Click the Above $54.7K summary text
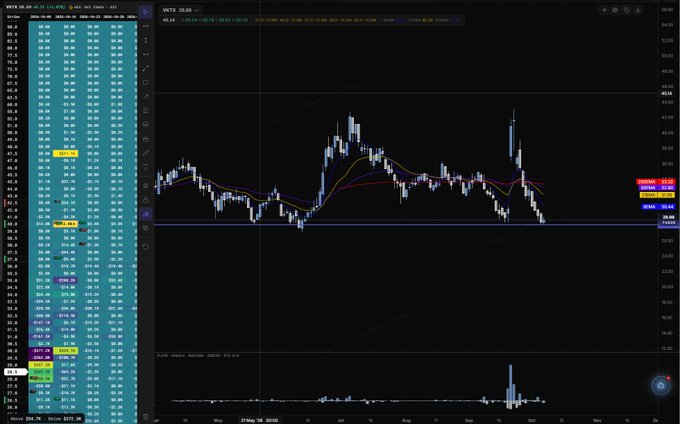The width and height of the screenshot is (680, 424). click(26, 419)
